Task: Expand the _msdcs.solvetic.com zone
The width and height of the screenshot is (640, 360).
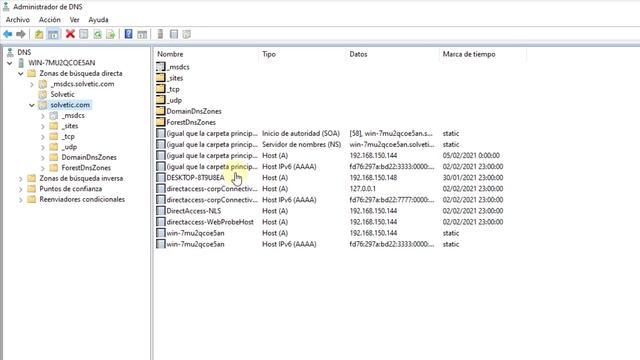Action: (32, 84)
